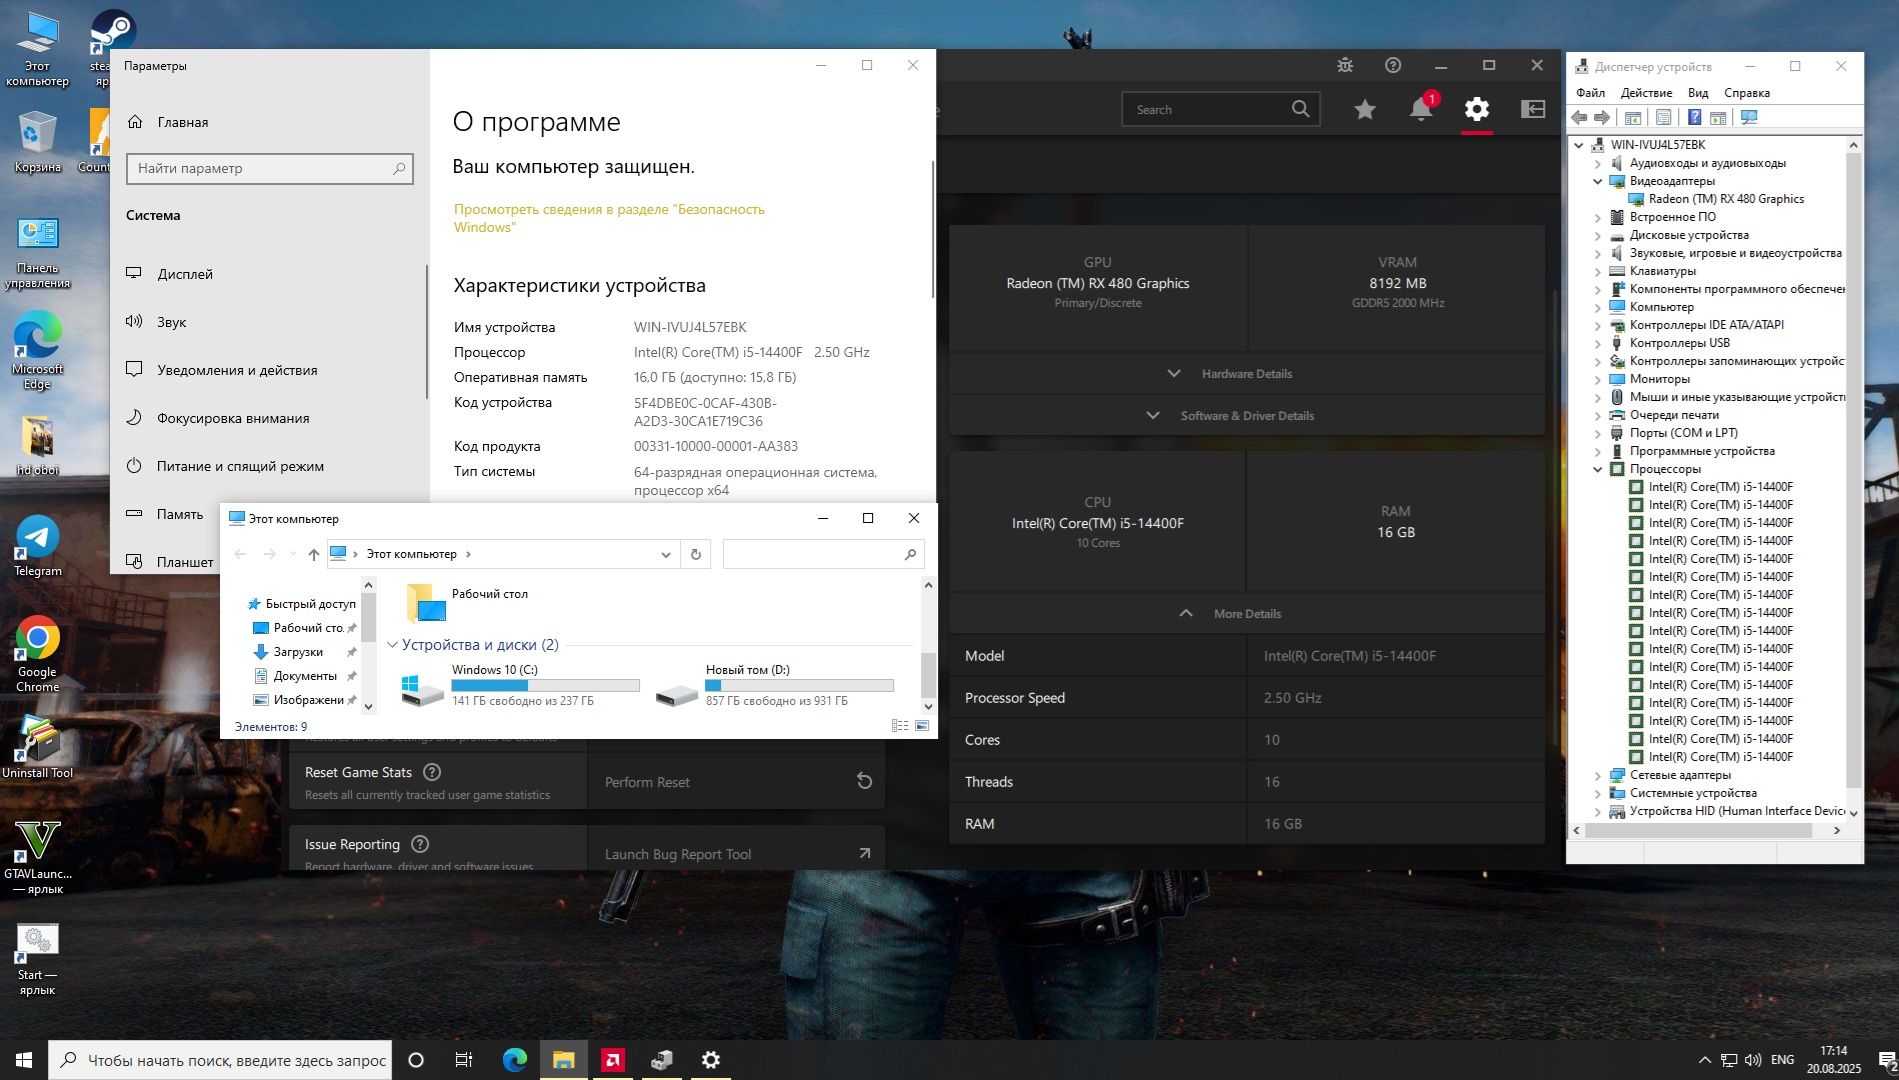This screenshot has width=1899, height=1080.
Task: Expand the Сетевые адаптеры node arrow
Action: click(1598, 775)
